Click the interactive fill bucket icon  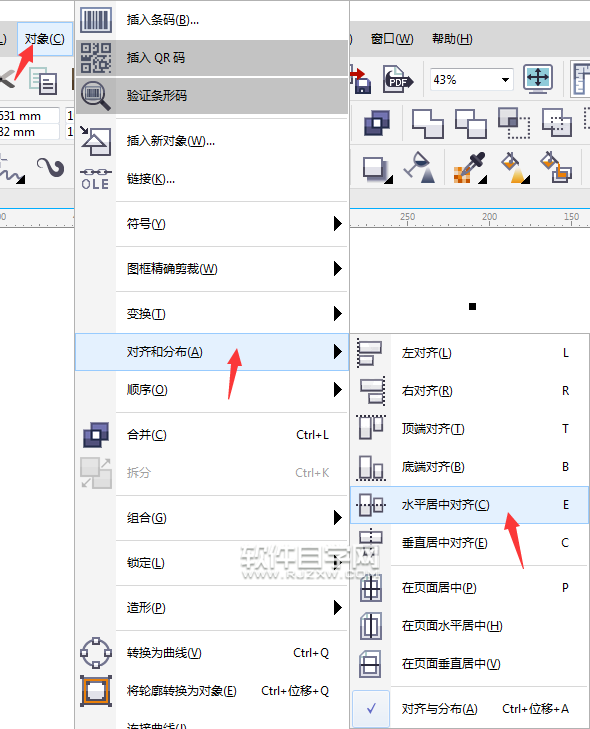point(515,167)
